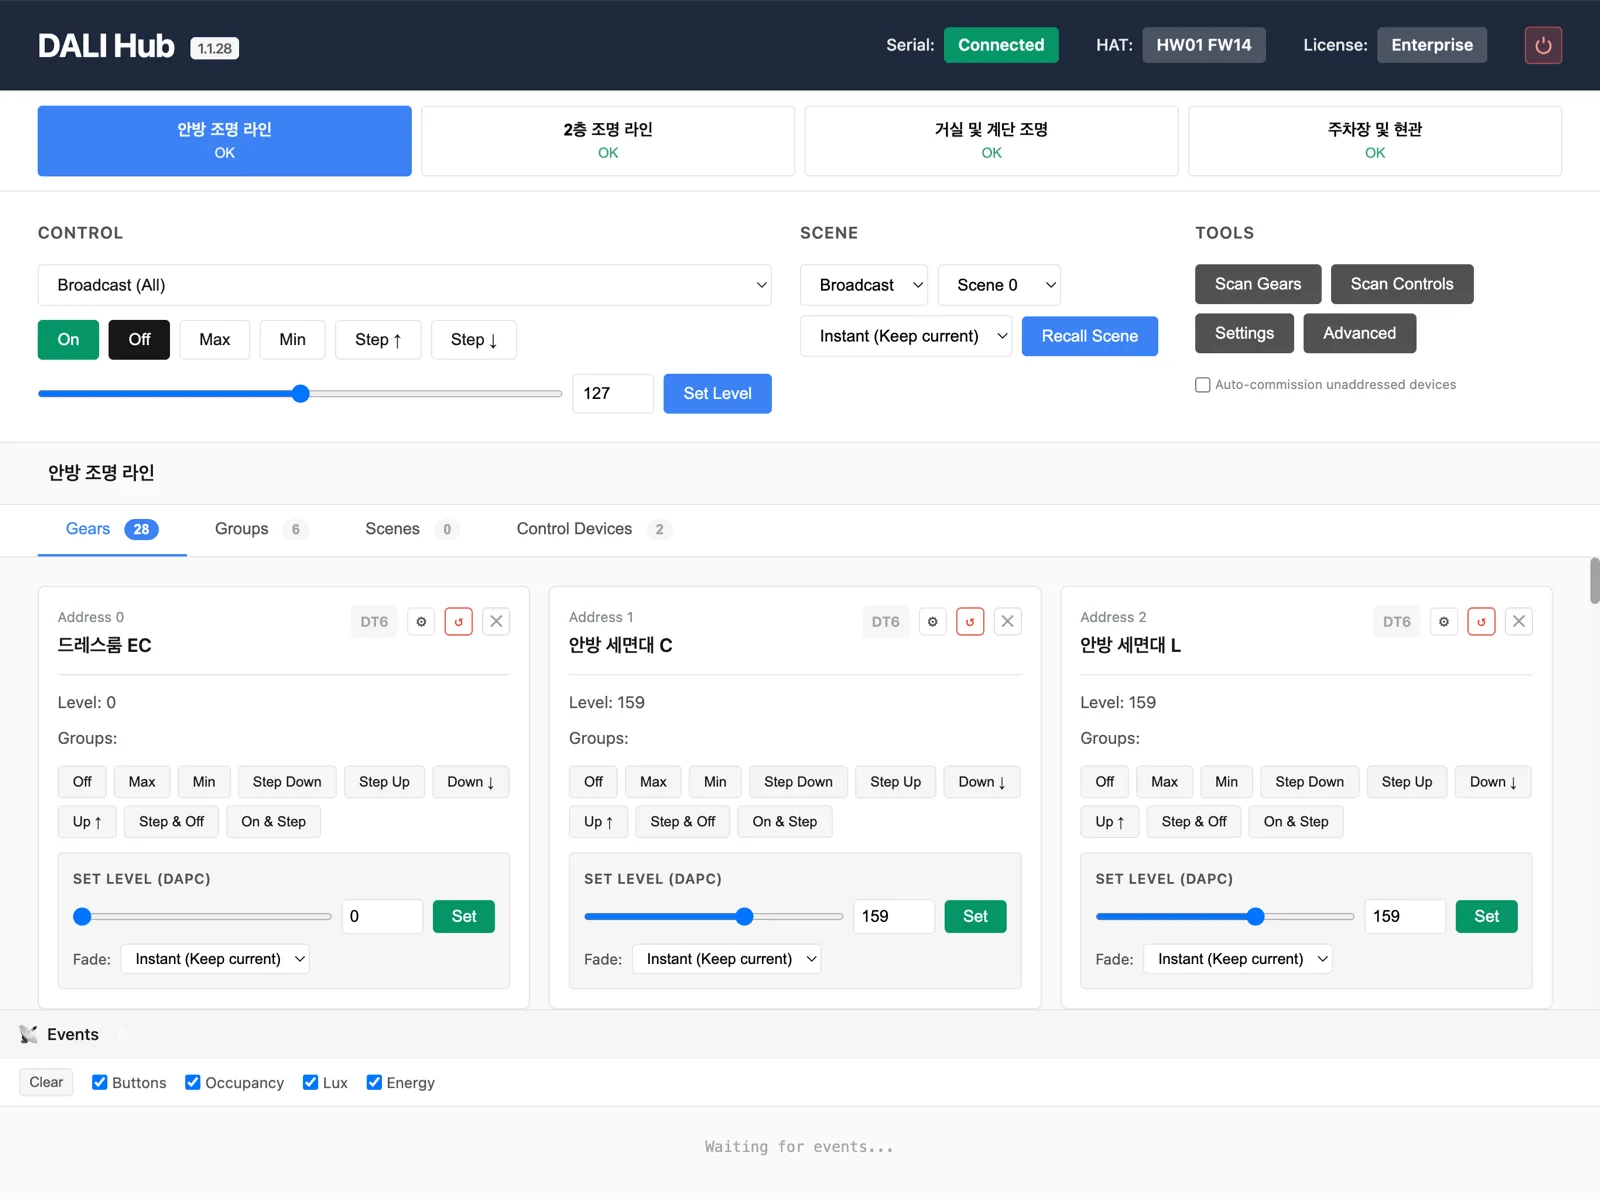Click Up ↑ on Address 0 card
1600x1199 pixels.
[87, 821]
